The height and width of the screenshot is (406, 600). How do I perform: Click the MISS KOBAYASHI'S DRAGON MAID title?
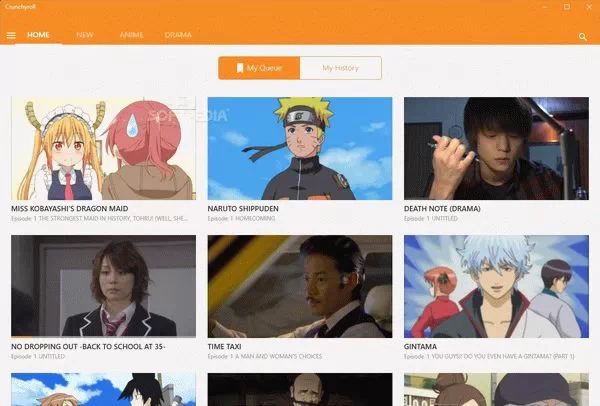(70, 209)
